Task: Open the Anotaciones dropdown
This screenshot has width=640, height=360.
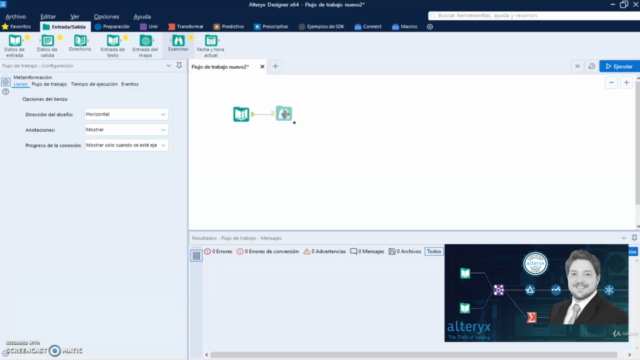Action: (x=126, y=130)
